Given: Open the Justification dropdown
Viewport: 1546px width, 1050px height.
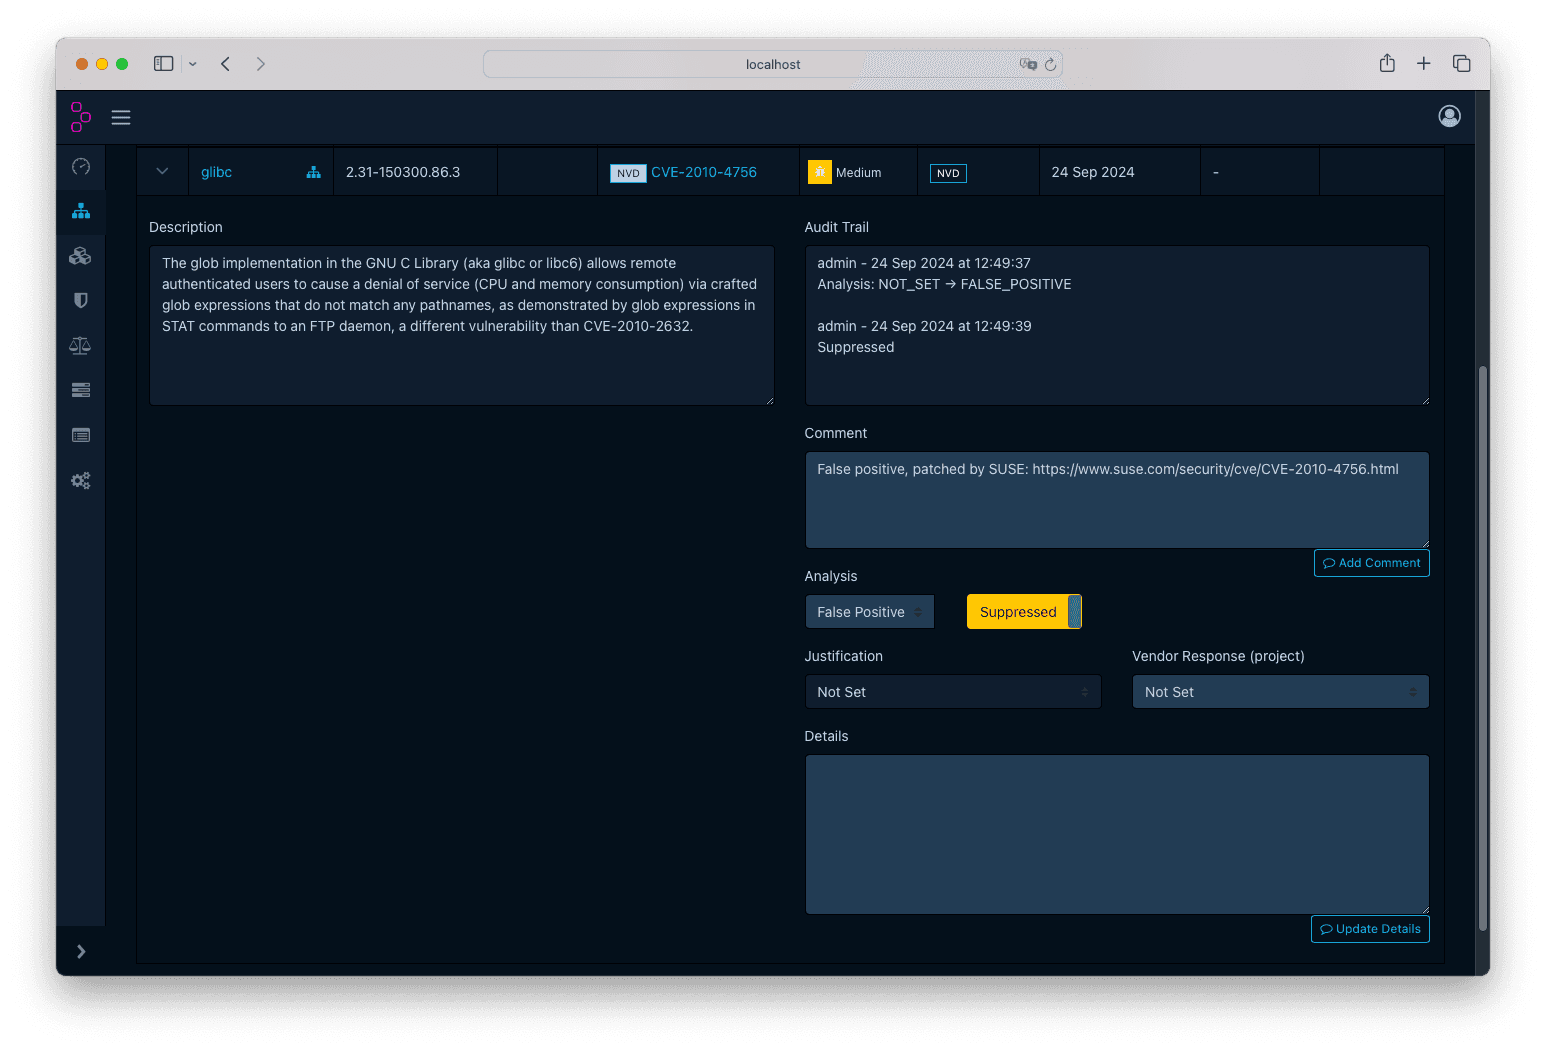Looking at the screenshot, I should pyautogui.click(x=952, y=691).
